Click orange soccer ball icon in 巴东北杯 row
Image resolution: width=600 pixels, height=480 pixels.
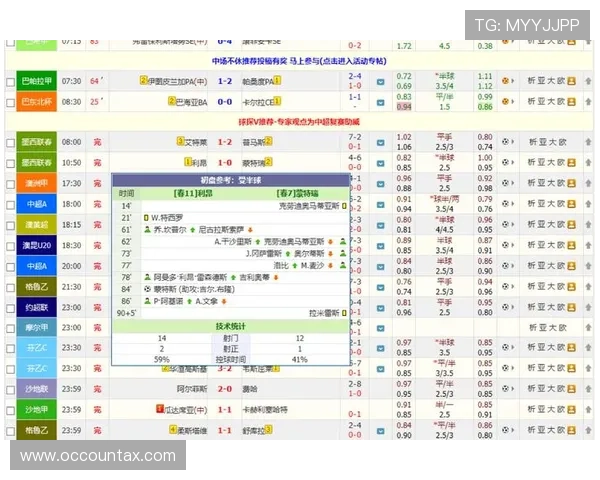[505, 101]
